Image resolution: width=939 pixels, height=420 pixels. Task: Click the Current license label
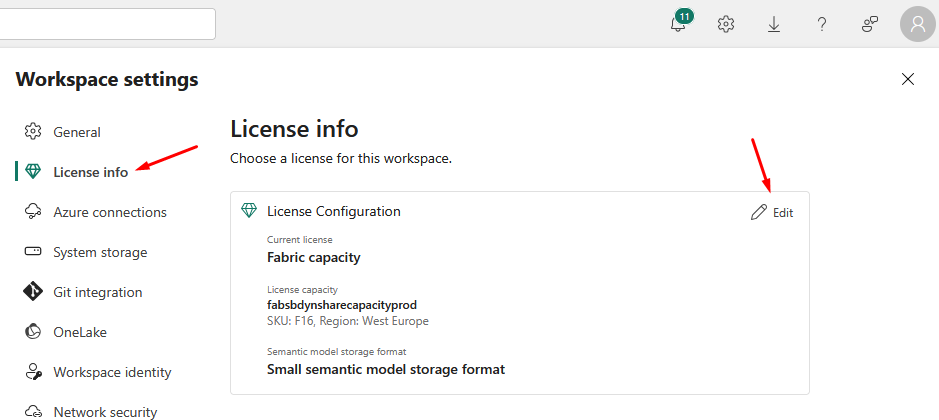click(299, 240)
